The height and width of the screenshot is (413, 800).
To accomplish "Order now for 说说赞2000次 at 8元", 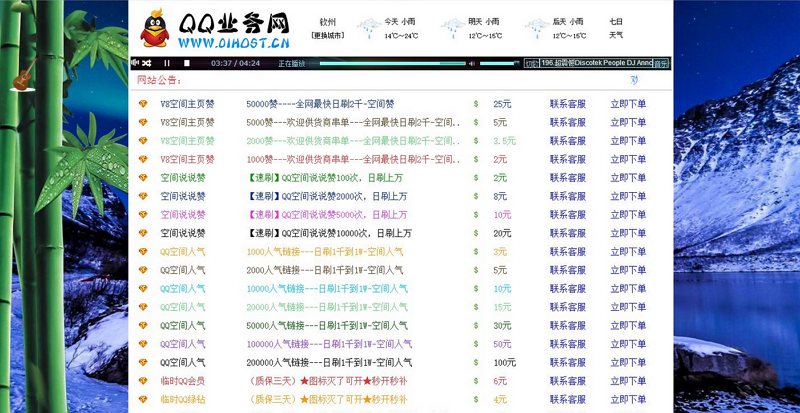I will coord(628,196).
